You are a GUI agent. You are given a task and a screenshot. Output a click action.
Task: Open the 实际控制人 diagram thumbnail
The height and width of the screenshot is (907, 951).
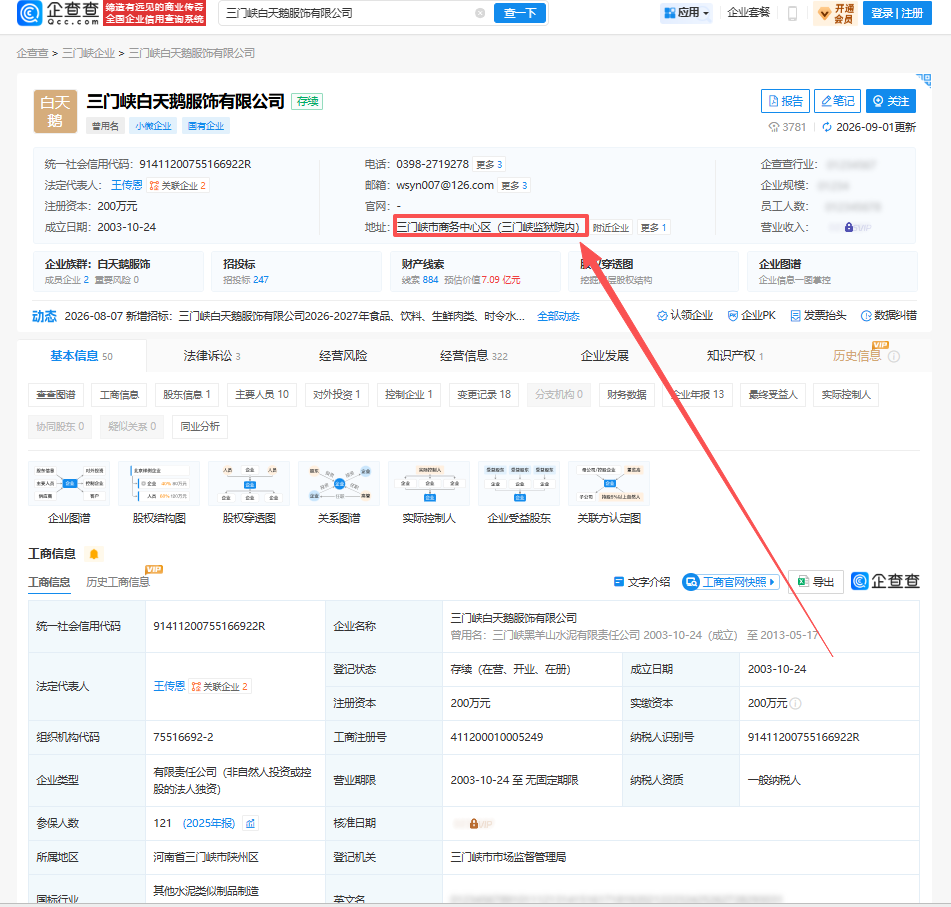(429, 484)
